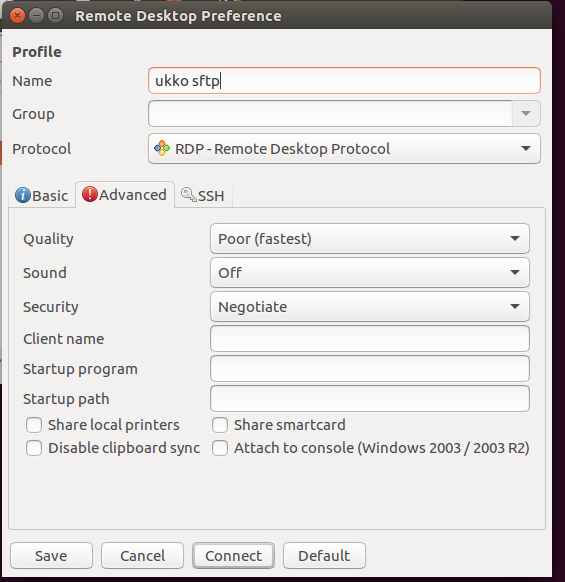Expand the Sound dropdown set to Off
The width and height of the screenshot is (565, 582).
point(370,273)
